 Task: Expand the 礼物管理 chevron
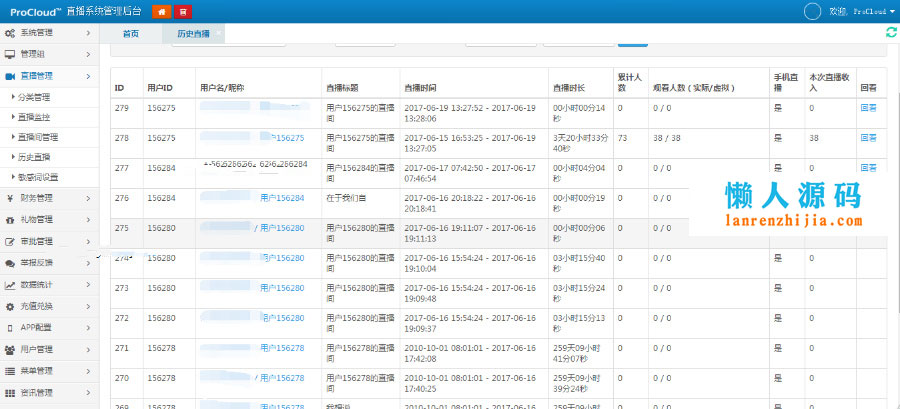[88, 220]
